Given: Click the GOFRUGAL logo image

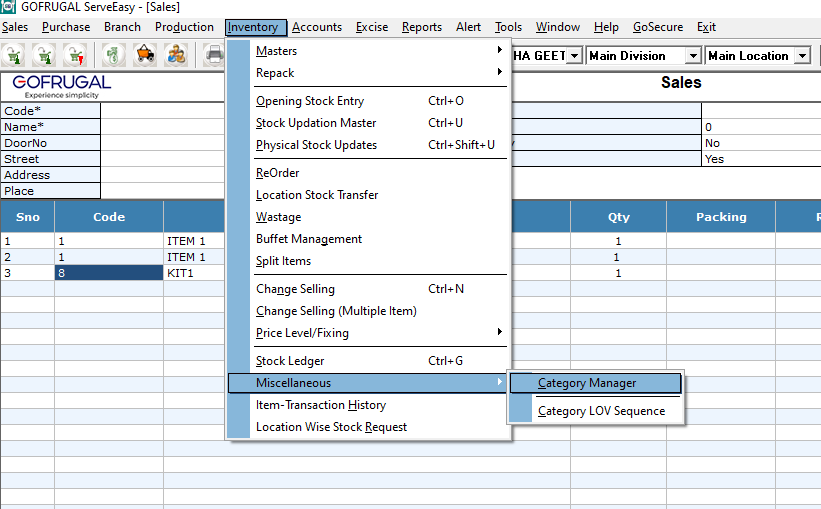Looking at the screenshot, I should pyautogui.click(x=62, y=87).
